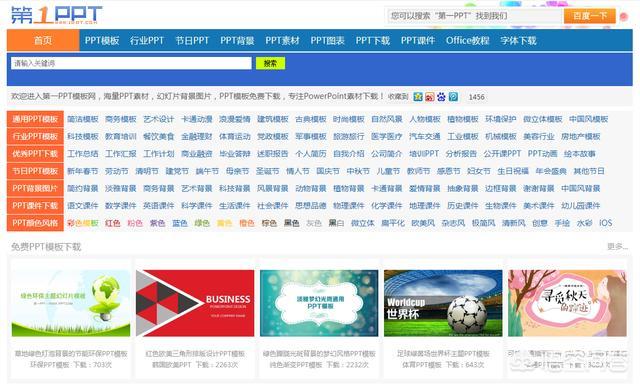Open the 商务模板 link
This screenshot has width=640, height=384.
click(x=120, y=119)
